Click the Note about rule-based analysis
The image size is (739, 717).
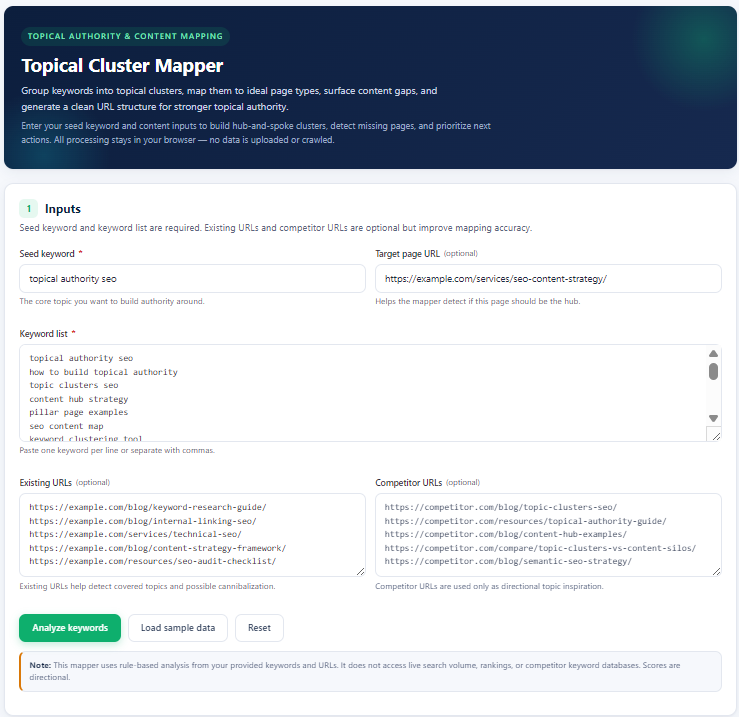tap(370, 671)
